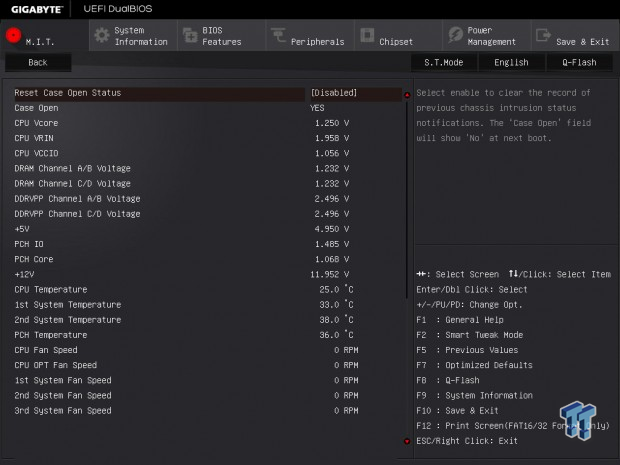Click the 1.958 V value

coord(332,138)
